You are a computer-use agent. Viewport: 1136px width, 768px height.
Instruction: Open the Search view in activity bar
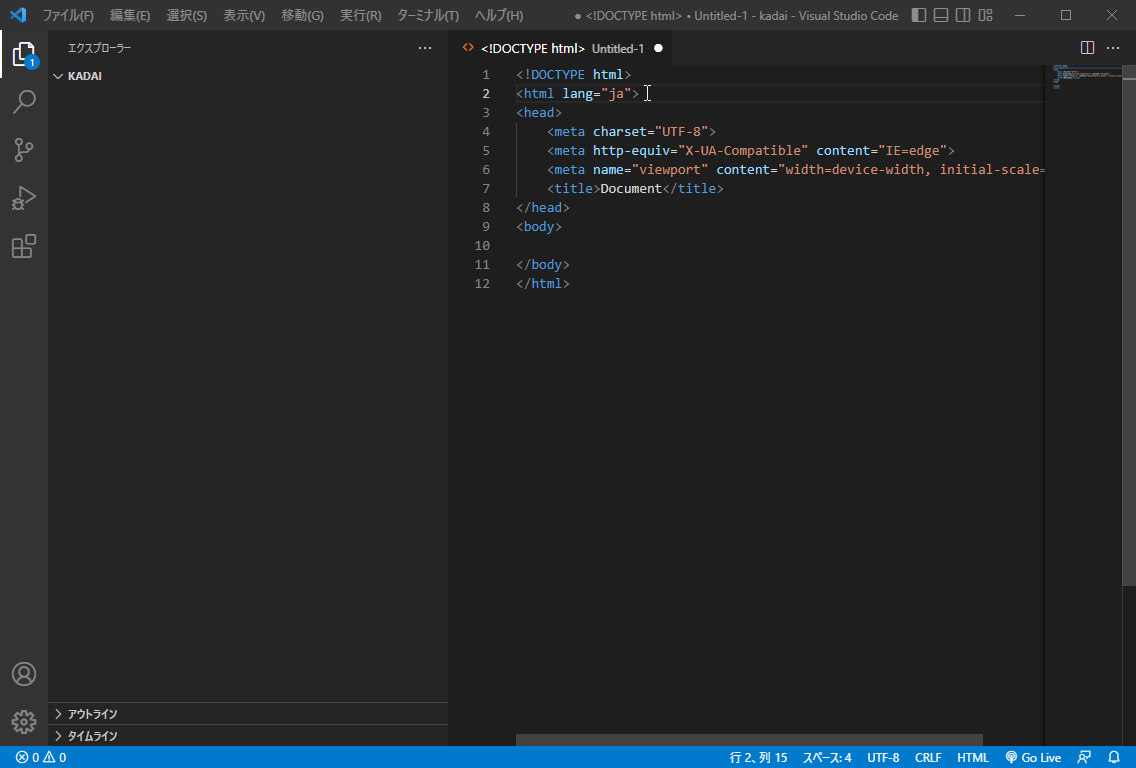(x=24, y=101)
